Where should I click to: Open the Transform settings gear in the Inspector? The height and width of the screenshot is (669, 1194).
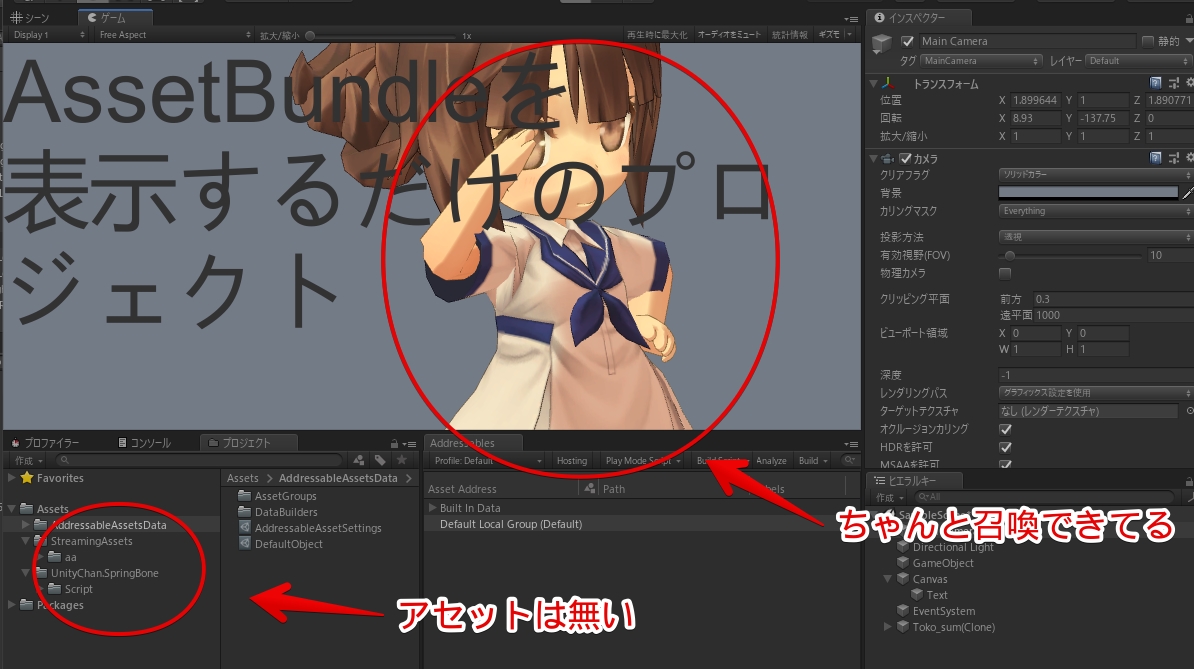(1188, 83)
